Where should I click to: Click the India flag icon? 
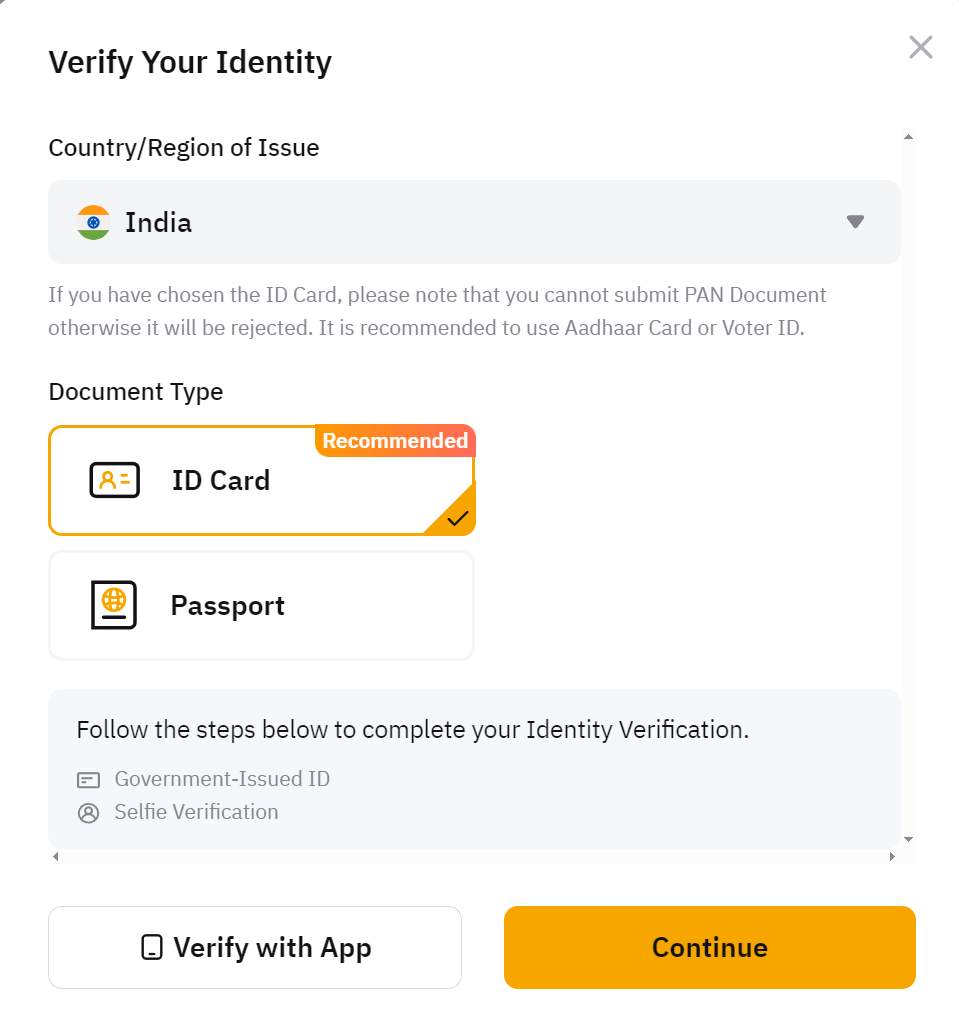tap(93, 222)
